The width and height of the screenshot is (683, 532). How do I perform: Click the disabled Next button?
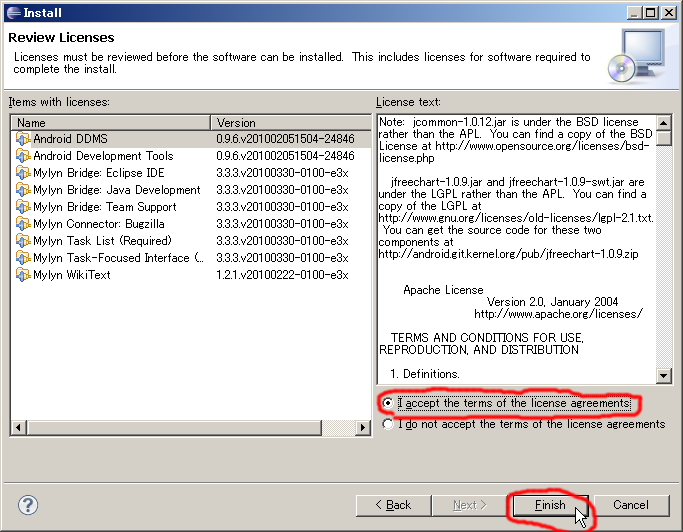point(469,505)
